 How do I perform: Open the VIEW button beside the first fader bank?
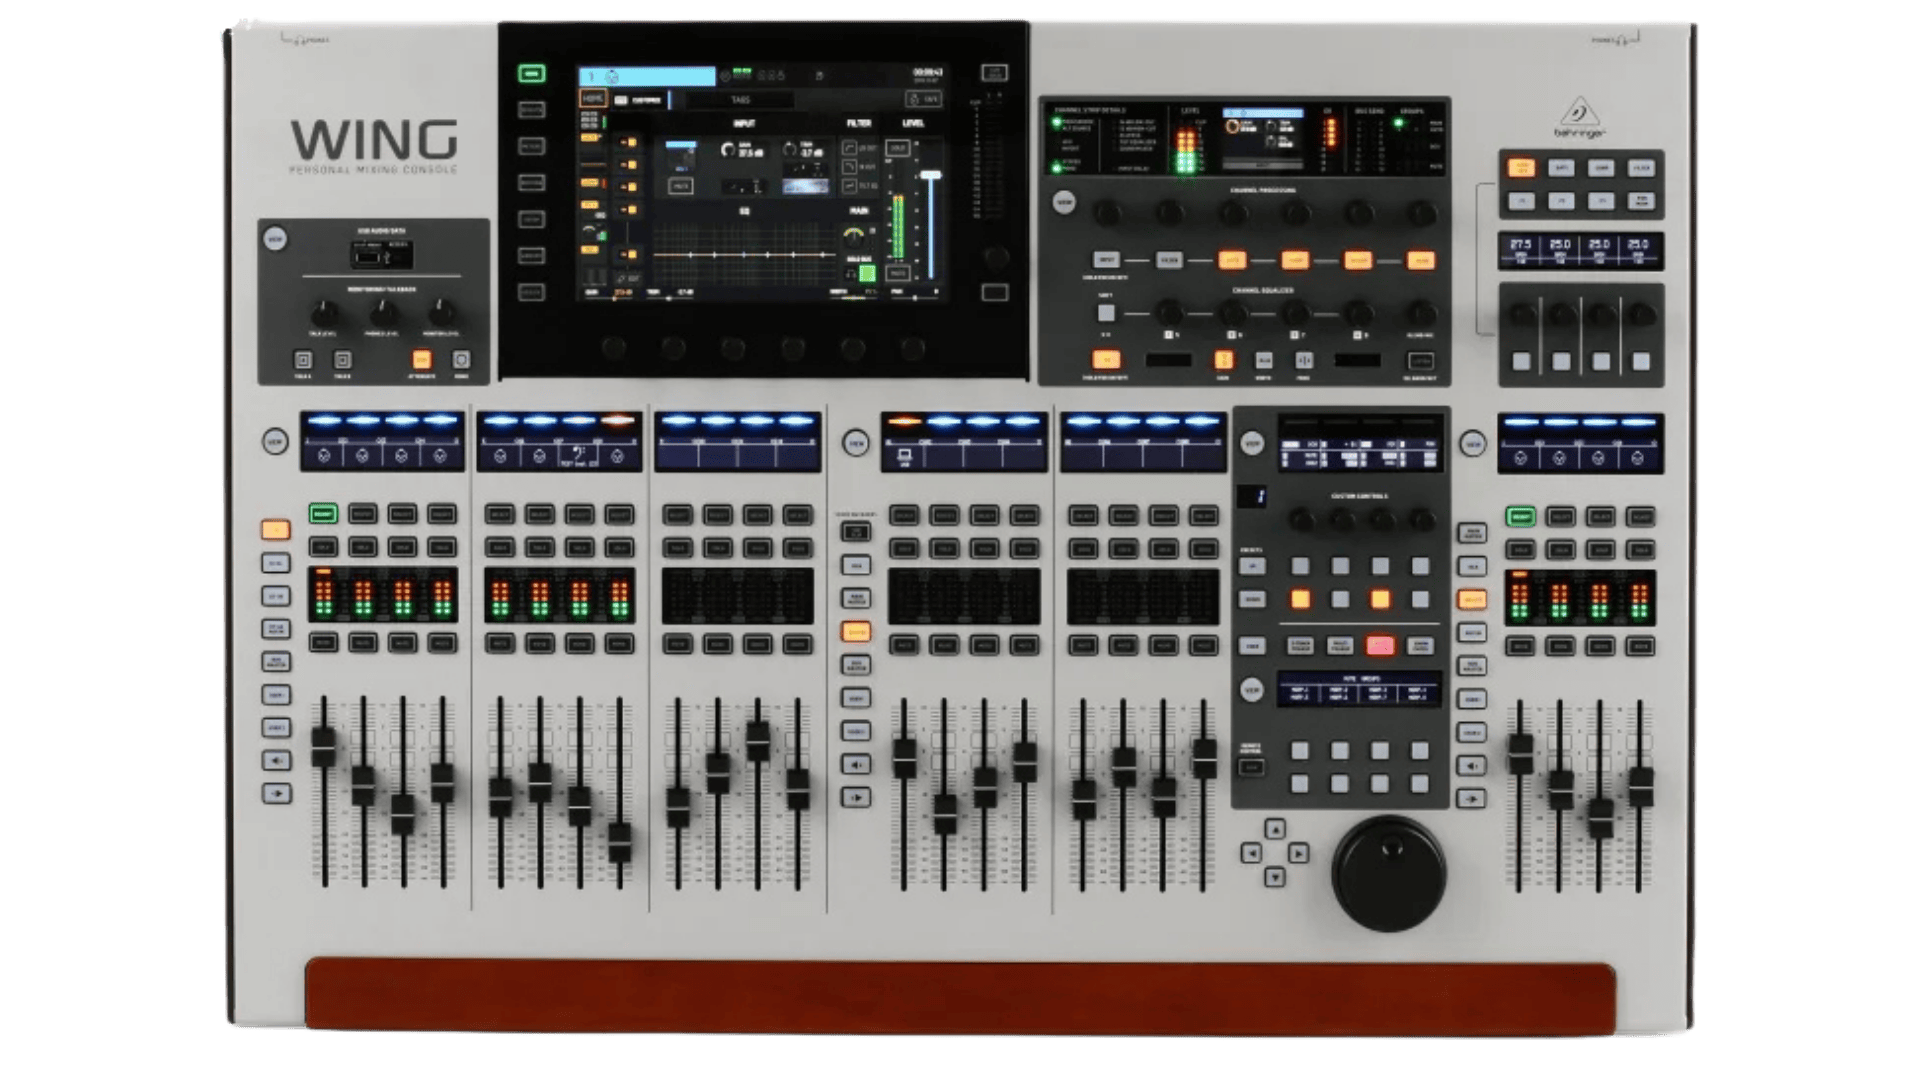click(x=275, y=442)
